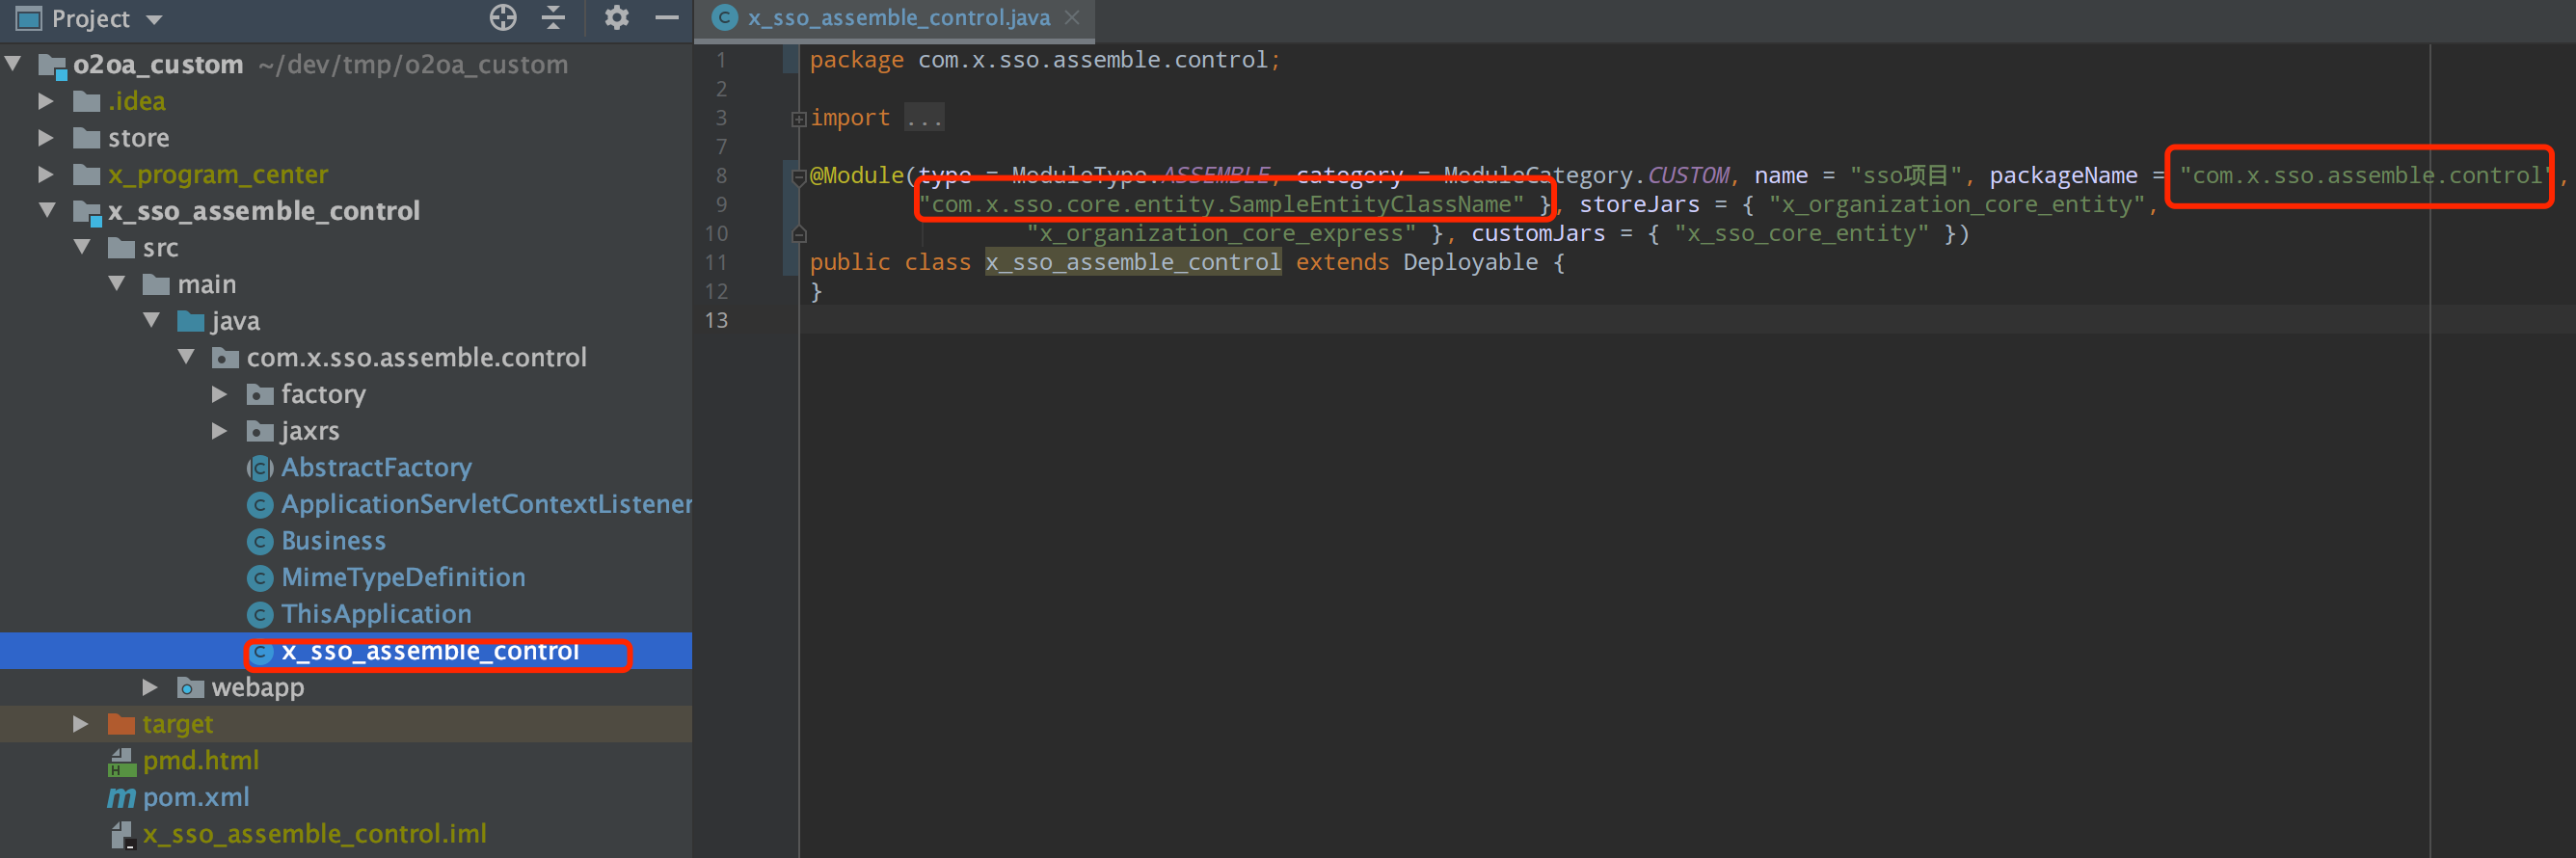Click the Java class icon on editor tab
The height and width of the screenshot is (858, 2576).
724,18
